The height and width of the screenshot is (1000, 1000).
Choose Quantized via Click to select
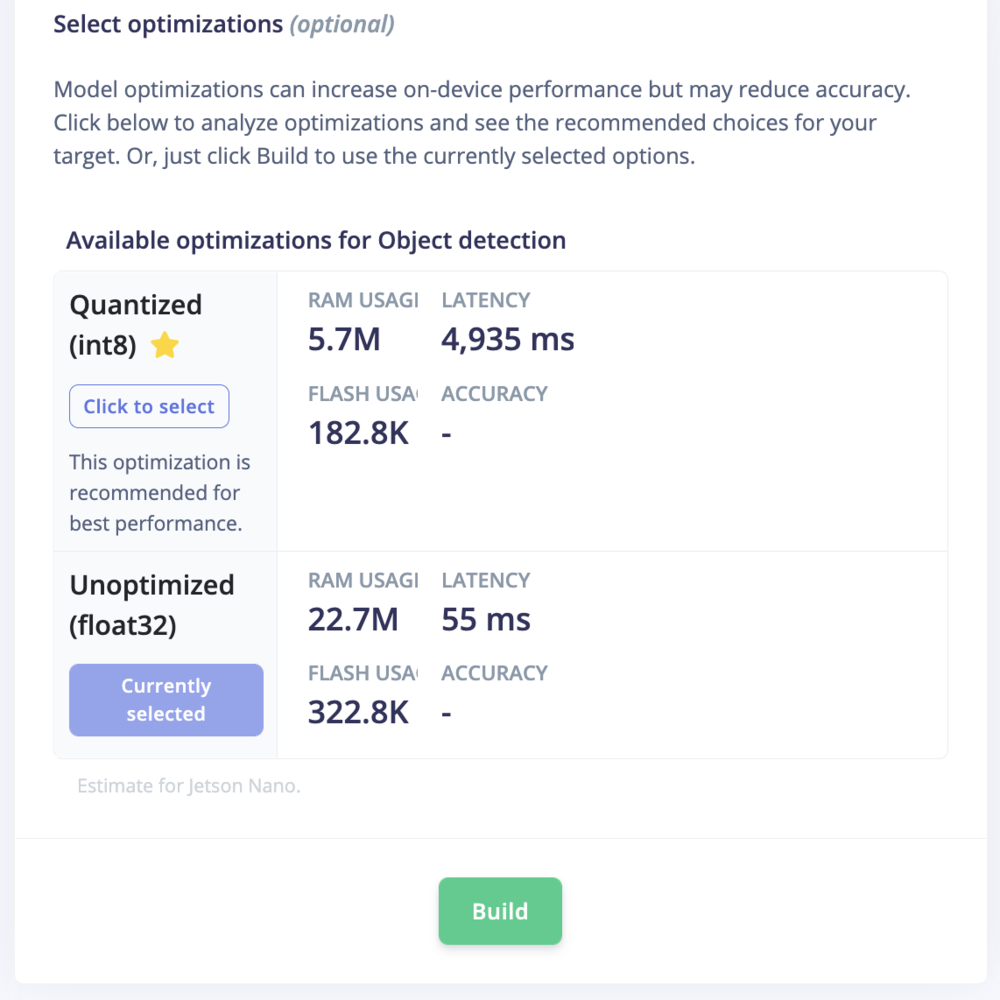(x=149, y=407)
